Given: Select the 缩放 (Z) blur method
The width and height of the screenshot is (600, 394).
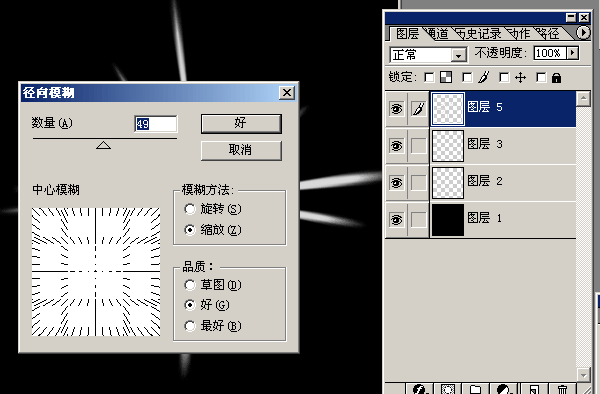Looking at the screenshot, I should coord(190,230).
